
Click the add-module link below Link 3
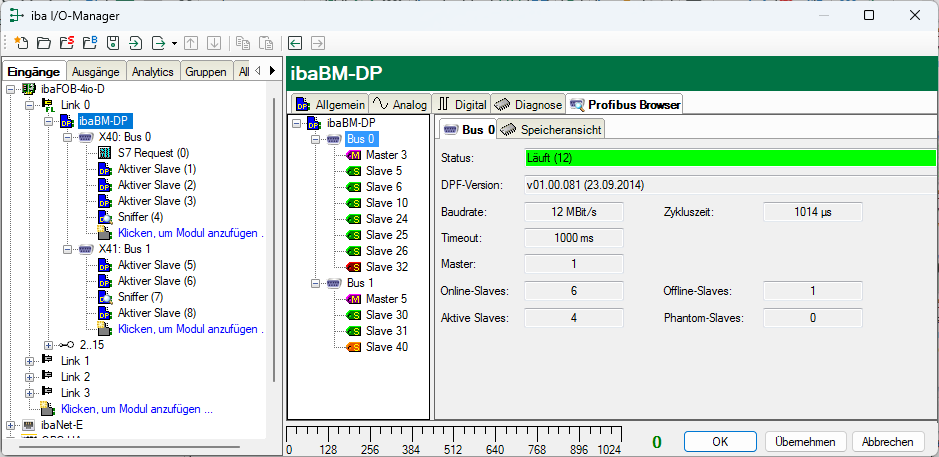pos(137,409)
